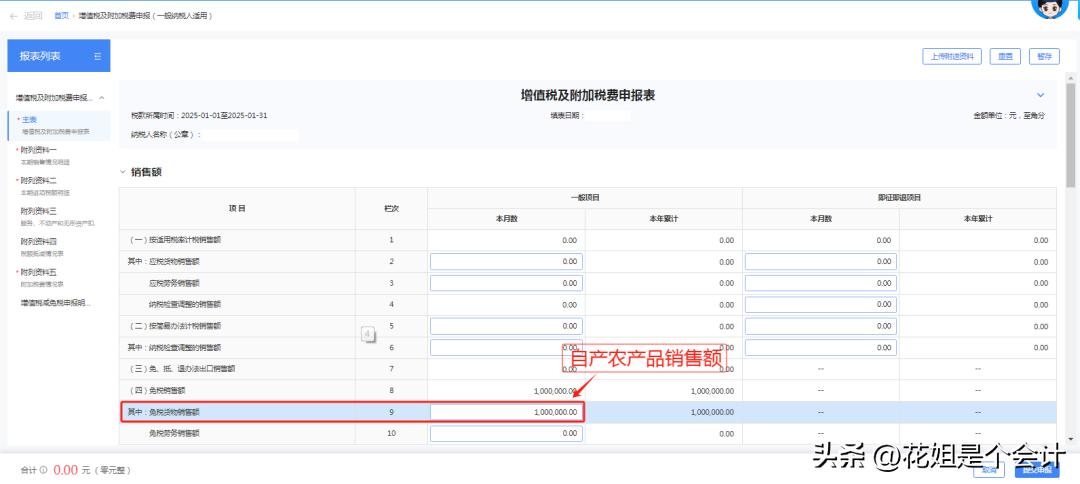Click 填表日期 field
Viewport: 1080px width, 484px height.
[x=608, y=116]
